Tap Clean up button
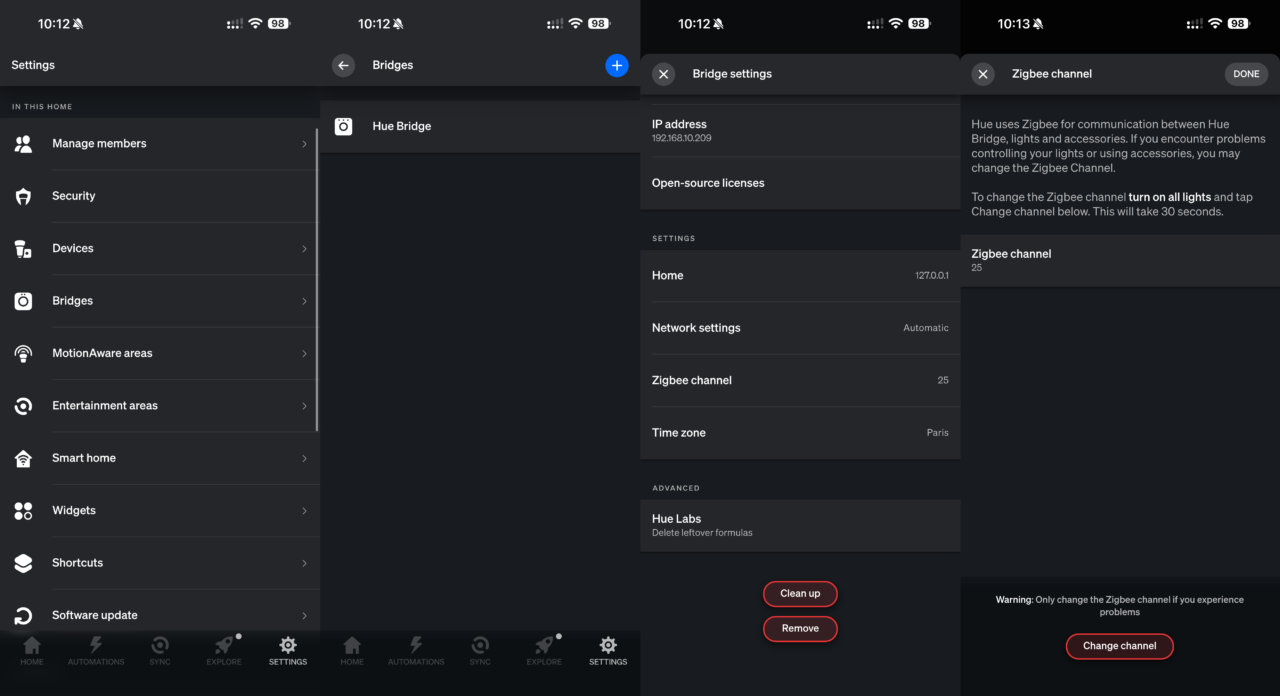 click(800, 593)
